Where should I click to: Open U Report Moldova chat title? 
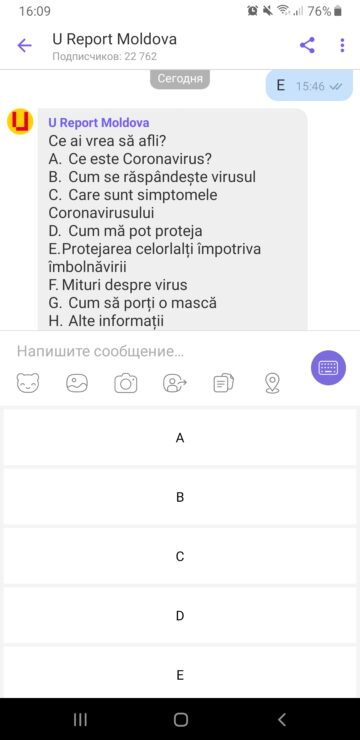coord(115,39)
